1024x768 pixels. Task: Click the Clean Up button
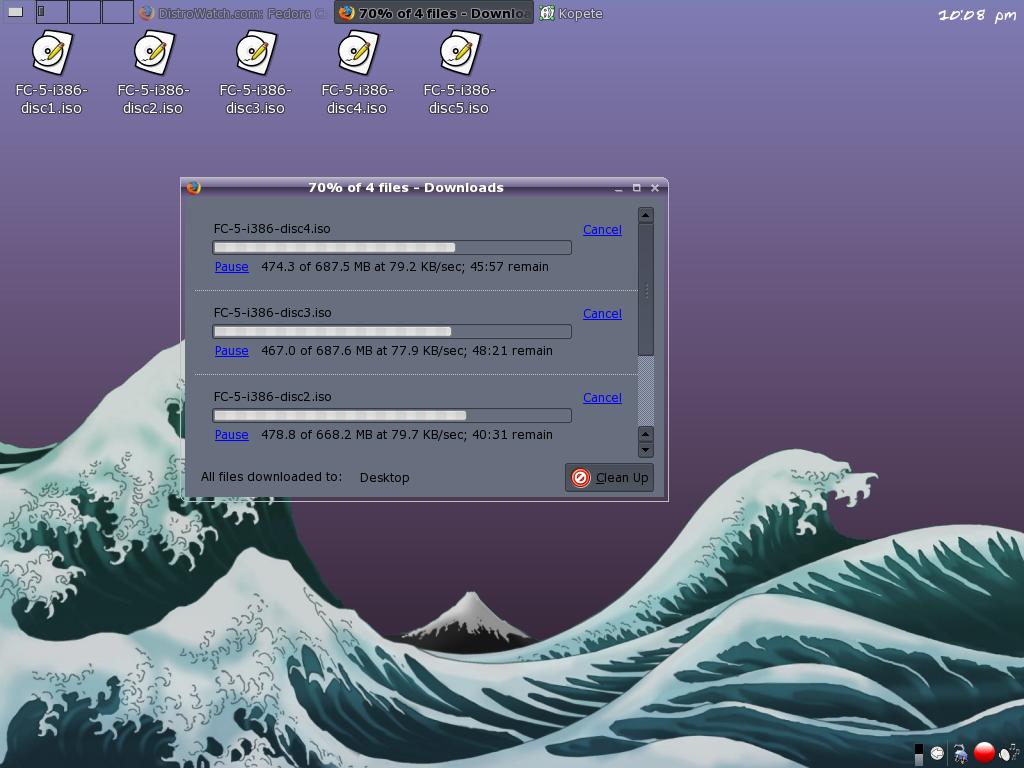click(x=609, y=477)
